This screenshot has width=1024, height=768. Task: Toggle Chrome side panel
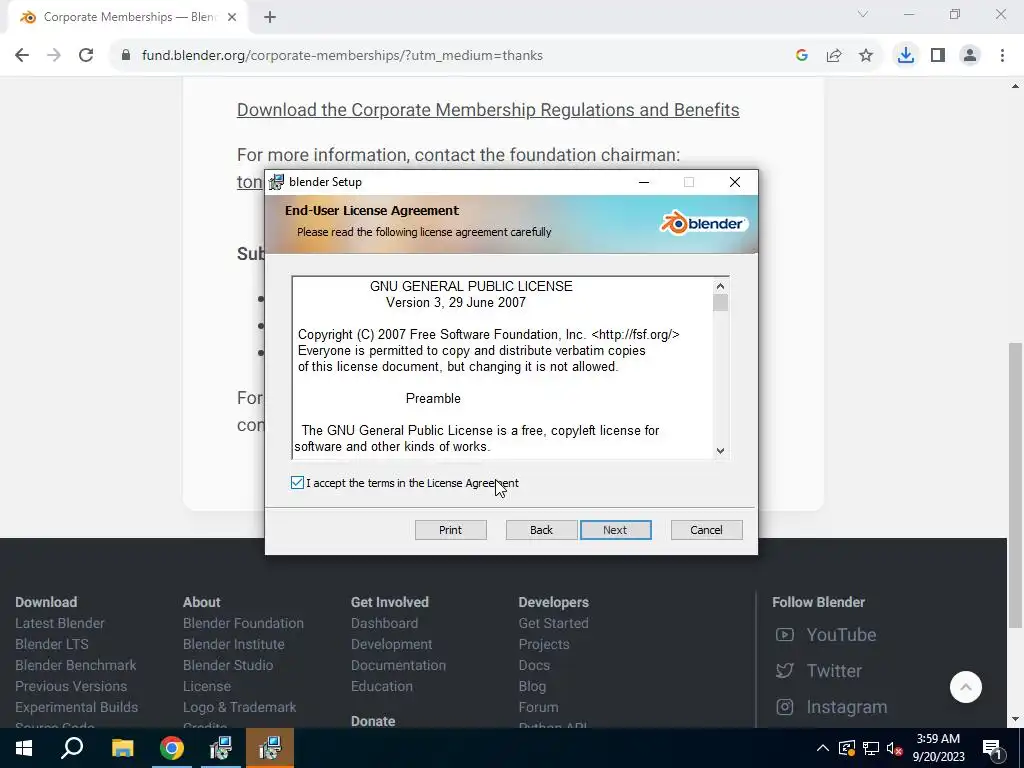[938, 56]
